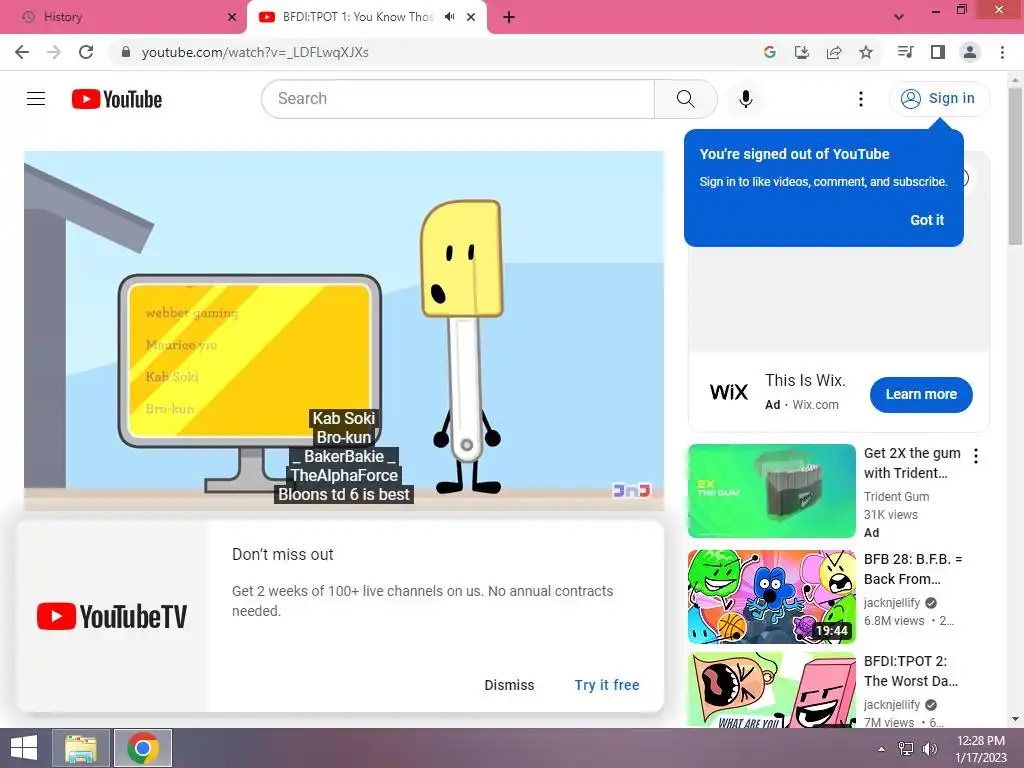Mute tab via speaker icon on BFDI tab

click(449, 17)
